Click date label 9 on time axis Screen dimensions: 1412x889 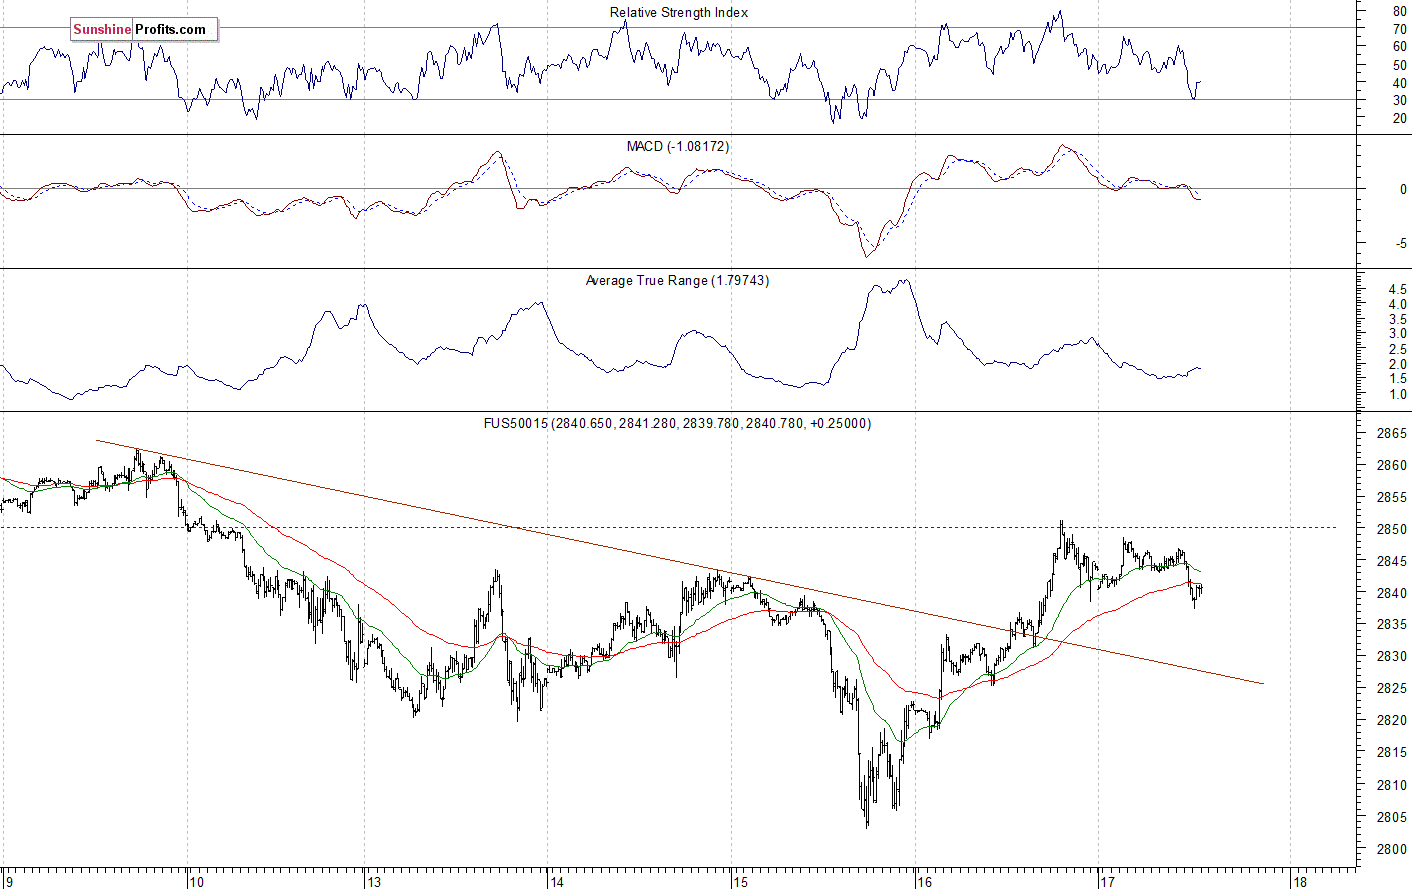tap(8, 882)
